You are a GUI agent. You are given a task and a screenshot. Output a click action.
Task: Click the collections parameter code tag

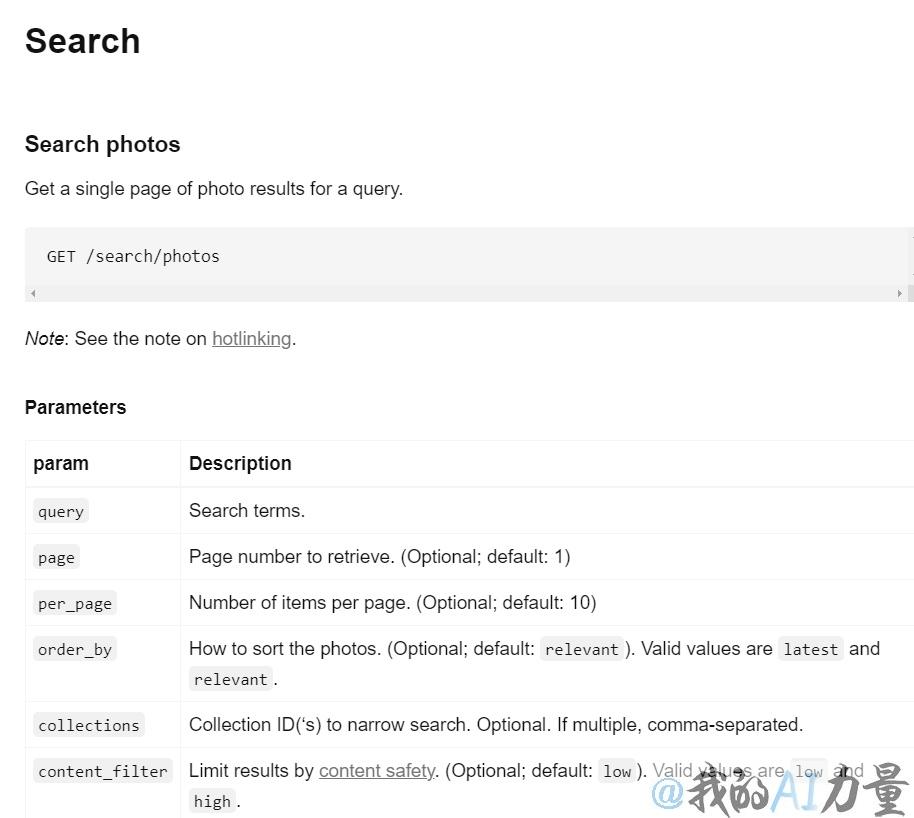(89, 725)
